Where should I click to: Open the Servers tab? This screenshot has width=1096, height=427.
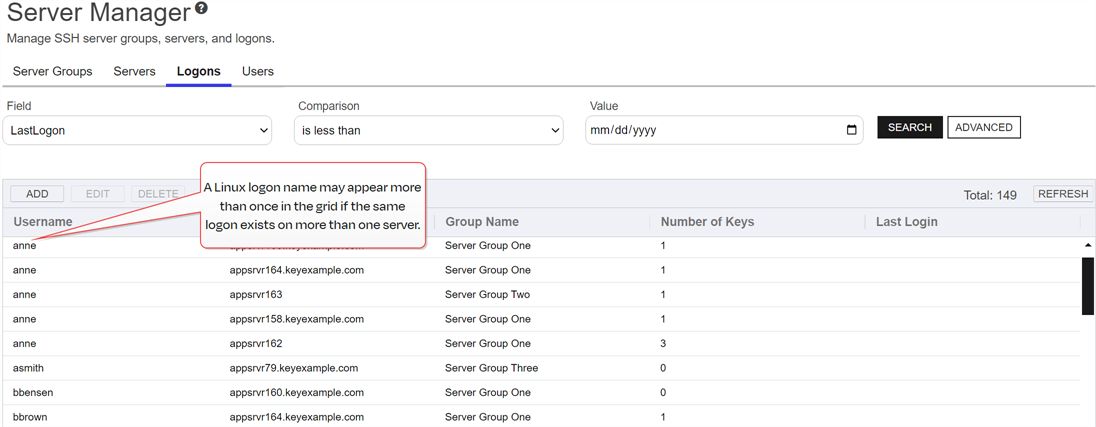click(134, 72)
